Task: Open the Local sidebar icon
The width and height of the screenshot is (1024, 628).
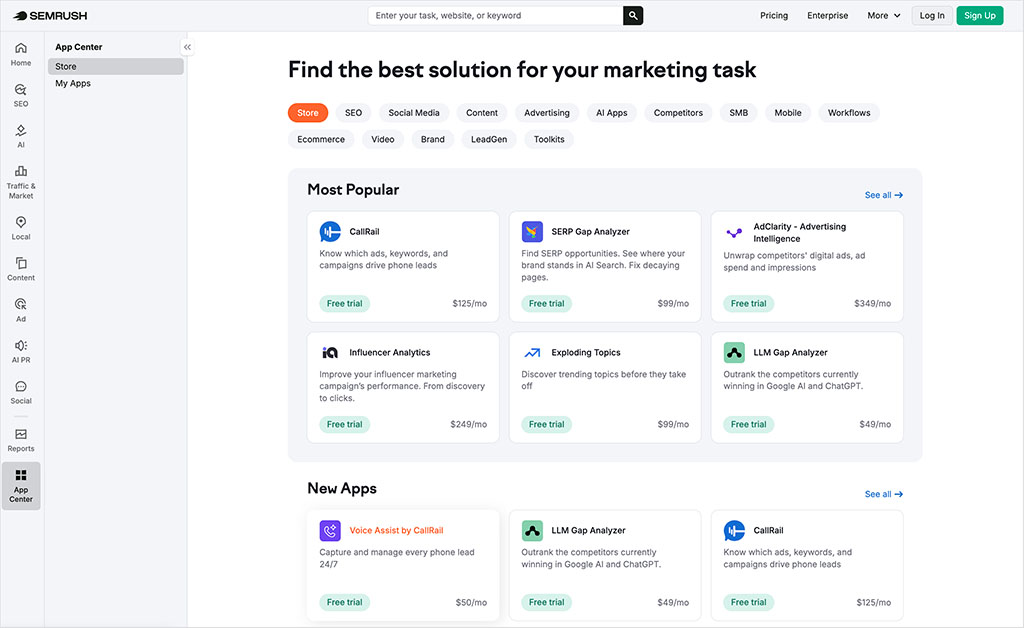Action: tap(21, 228)
